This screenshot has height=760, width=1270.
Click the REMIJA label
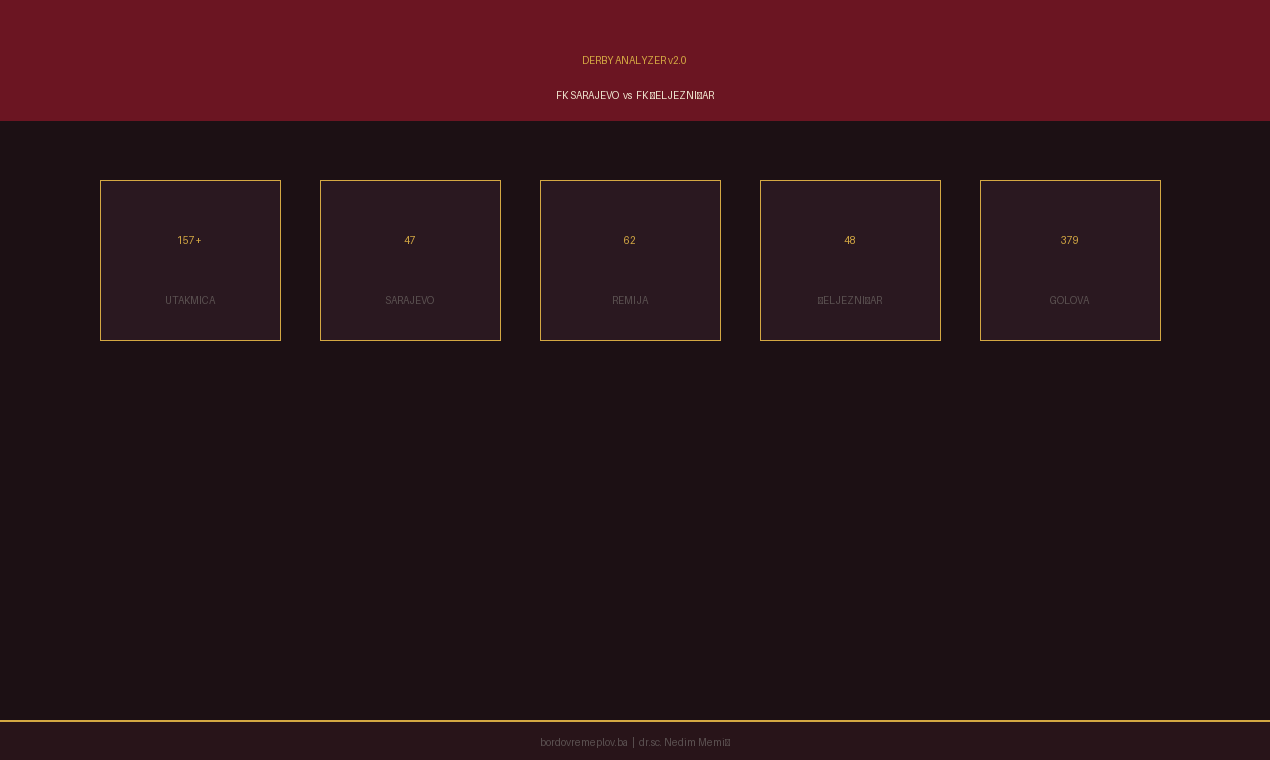[630, 301]
